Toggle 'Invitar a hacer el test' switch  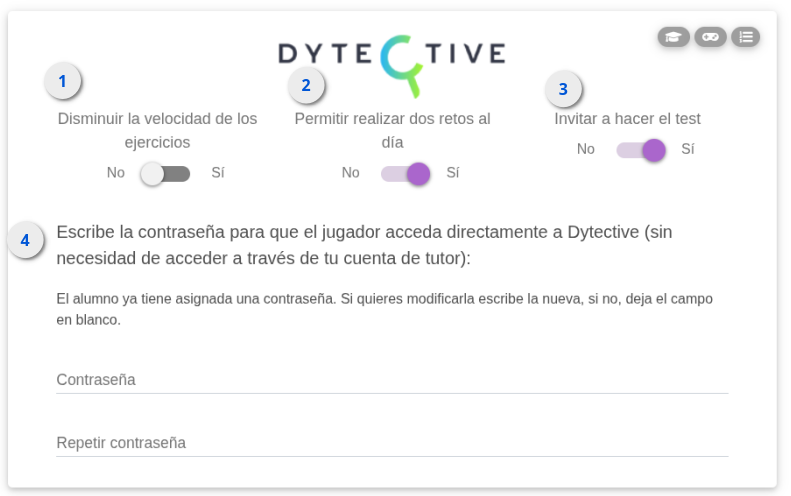pyautogui.click(x=641, y=150)
